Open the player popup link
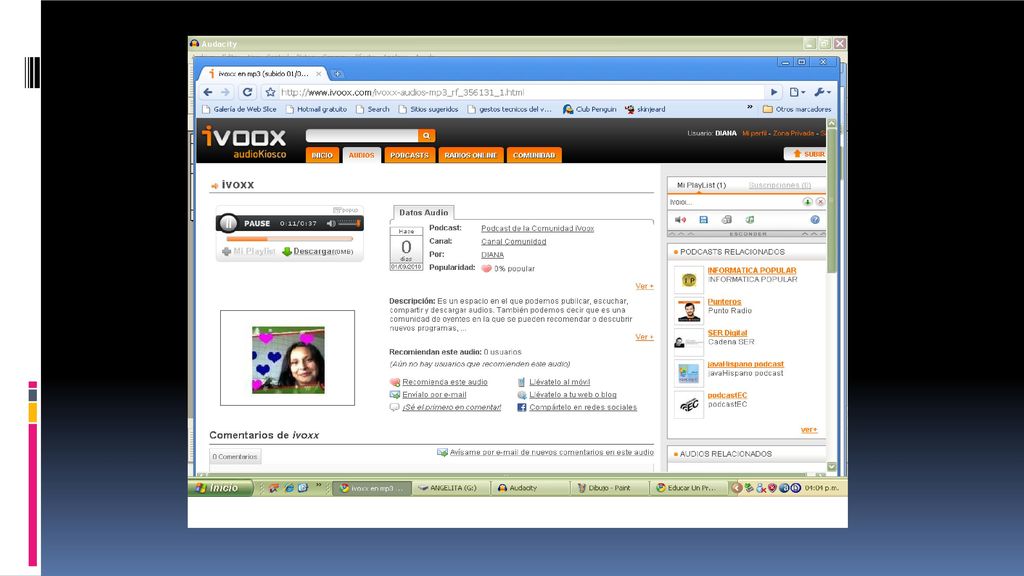The height and width of the screenshot is (576, 1024). [345, 210]
